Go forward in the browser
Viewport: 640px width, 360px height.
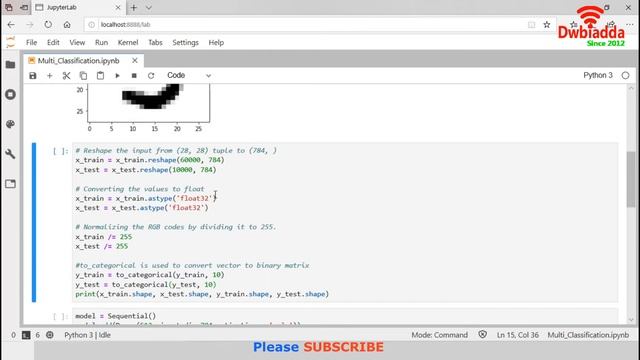click(30, 25)
